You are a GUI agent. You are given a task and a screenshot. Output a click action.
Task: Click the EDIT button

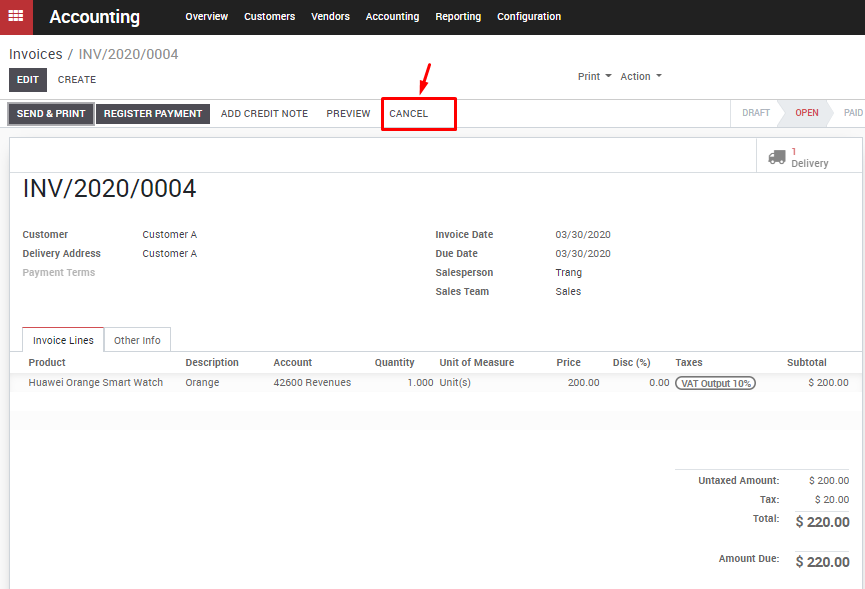[x=28, y=80]
